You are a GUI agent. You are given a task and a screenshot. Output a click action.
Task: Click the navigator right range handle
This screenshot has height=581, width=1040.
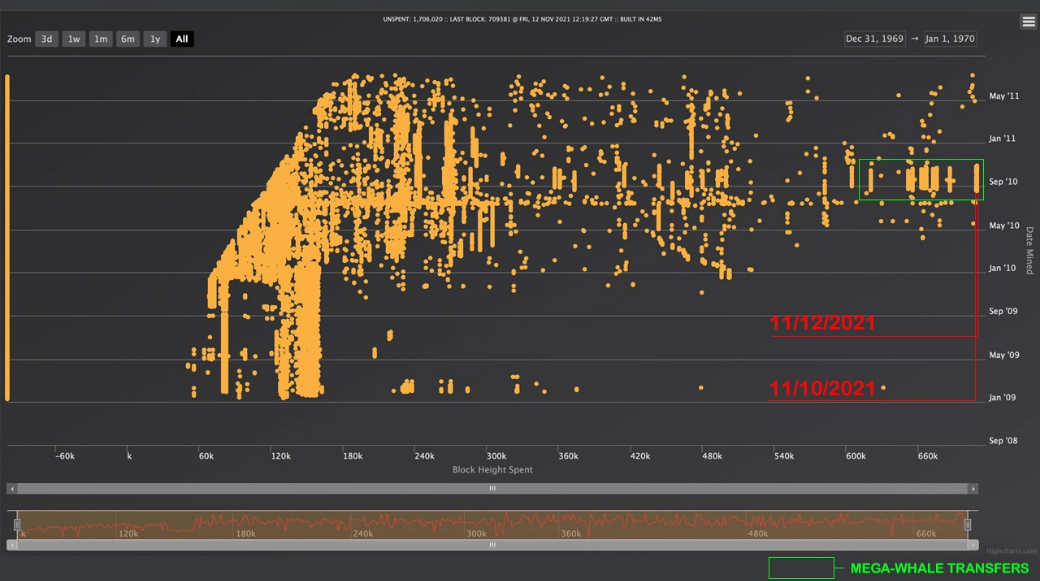pyautogui.click(x=968, y=525)
